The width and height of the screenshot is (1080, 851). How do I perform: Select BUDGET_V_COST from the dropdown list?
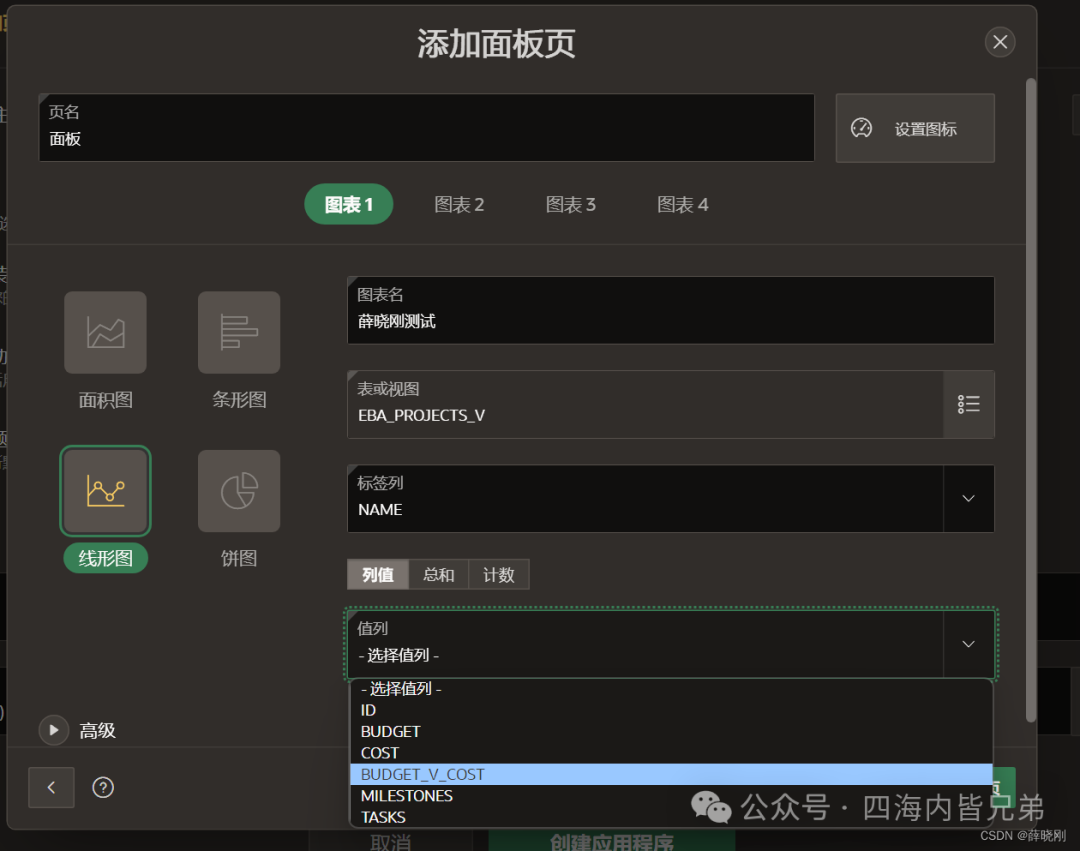click(671, 774)
